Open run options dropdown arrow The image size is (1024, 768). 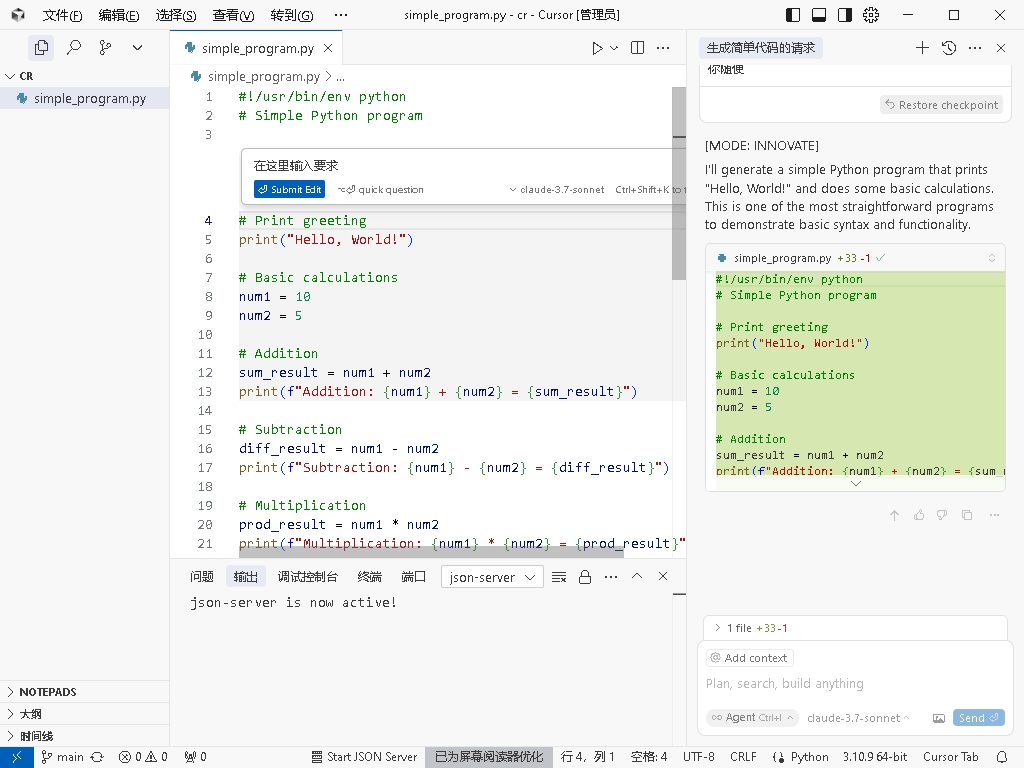point(614,48)
